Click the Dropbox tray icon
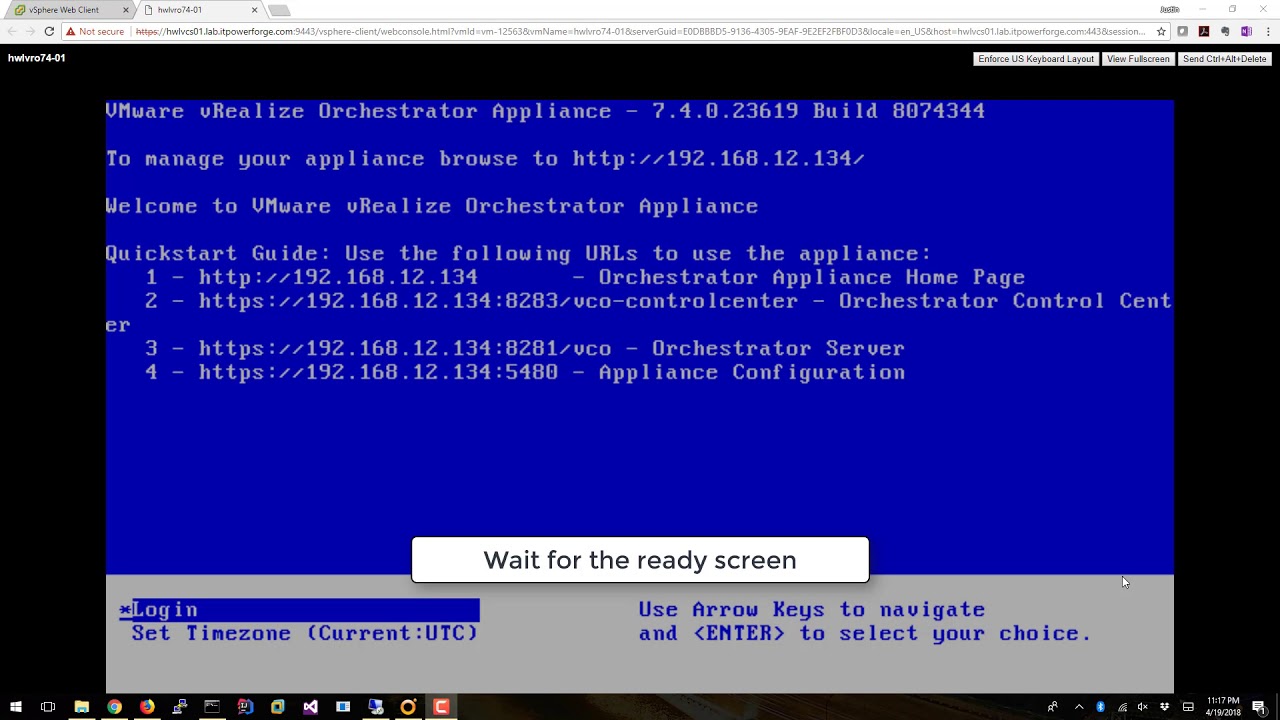1280x720 pixels. (1164, 707)
